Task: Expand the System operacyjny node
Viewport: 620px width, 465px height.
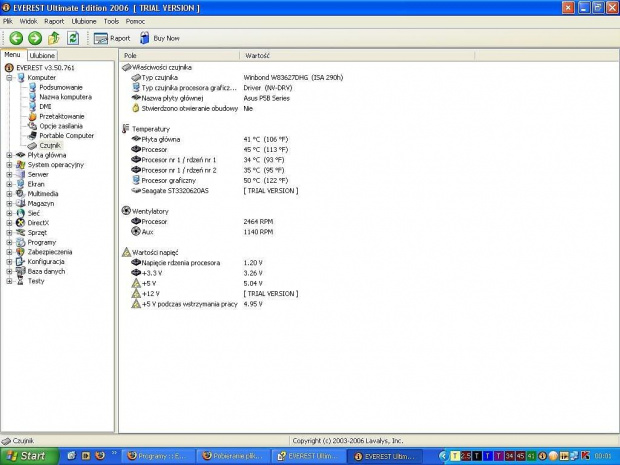Action: (9, 165)
